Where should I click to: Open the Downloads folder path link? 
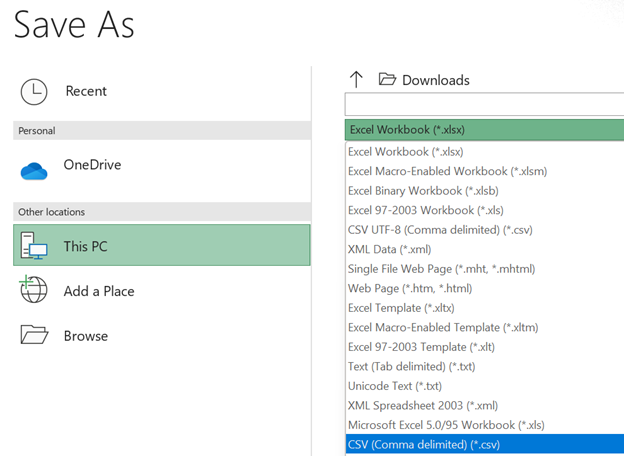click(x=435, y=80)
